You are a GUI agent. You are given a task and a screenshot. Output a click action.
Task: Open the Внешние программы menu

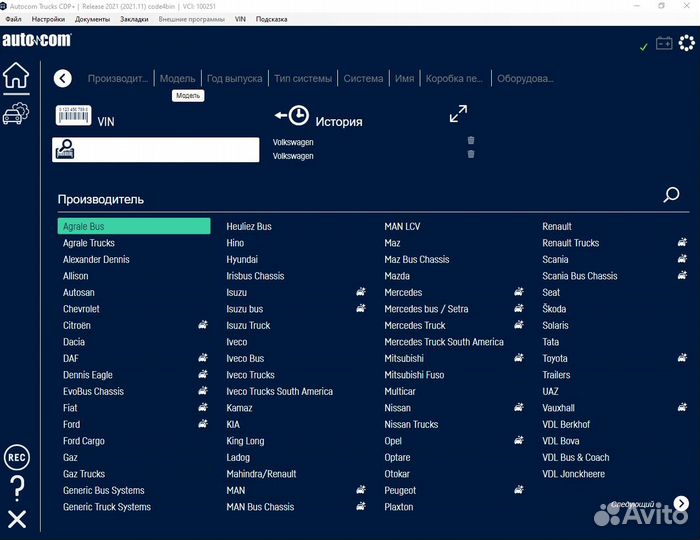192,19
